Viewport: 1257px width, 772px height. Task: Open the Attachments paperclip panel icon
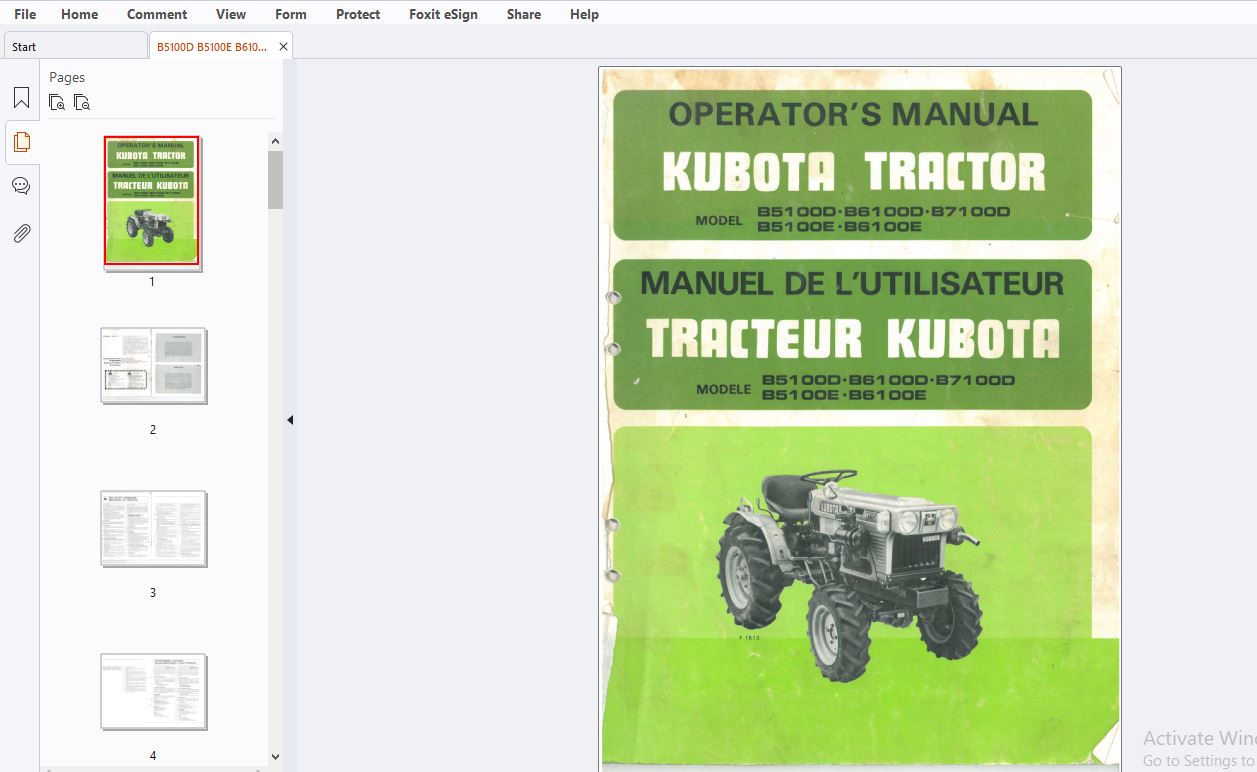21,234
